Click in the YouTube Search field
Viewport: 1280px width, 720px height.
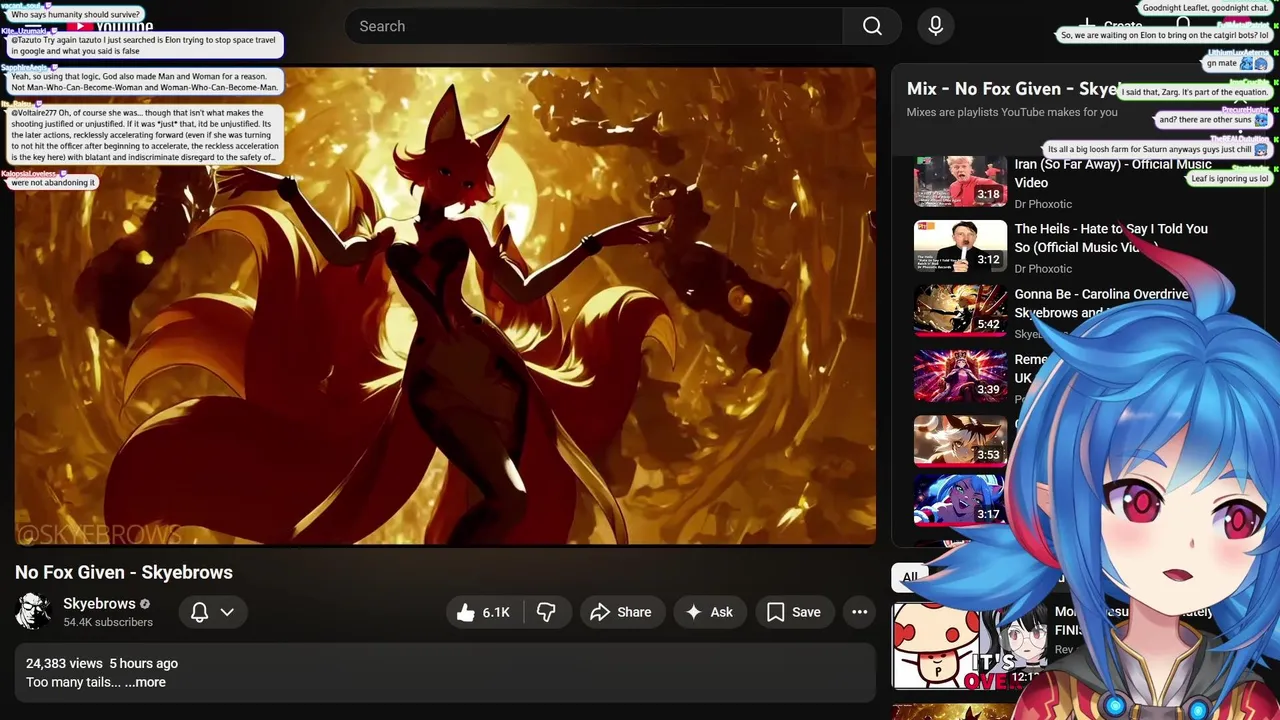594,26
